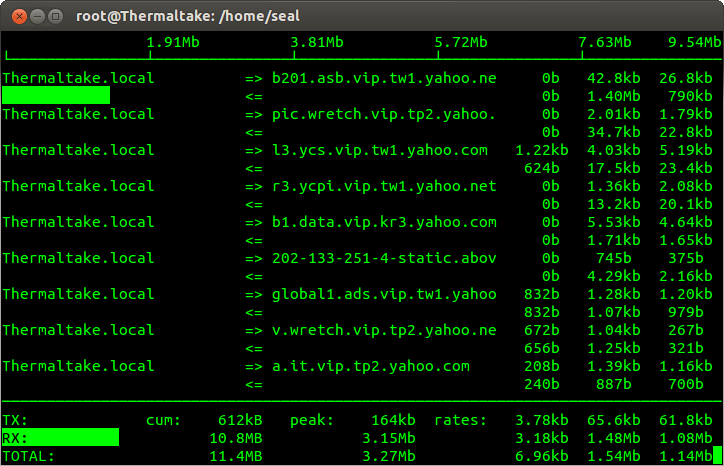The image size is (724, 466).
Task: Click the 5.53kb rate value
Action: (x=614, y=223)
